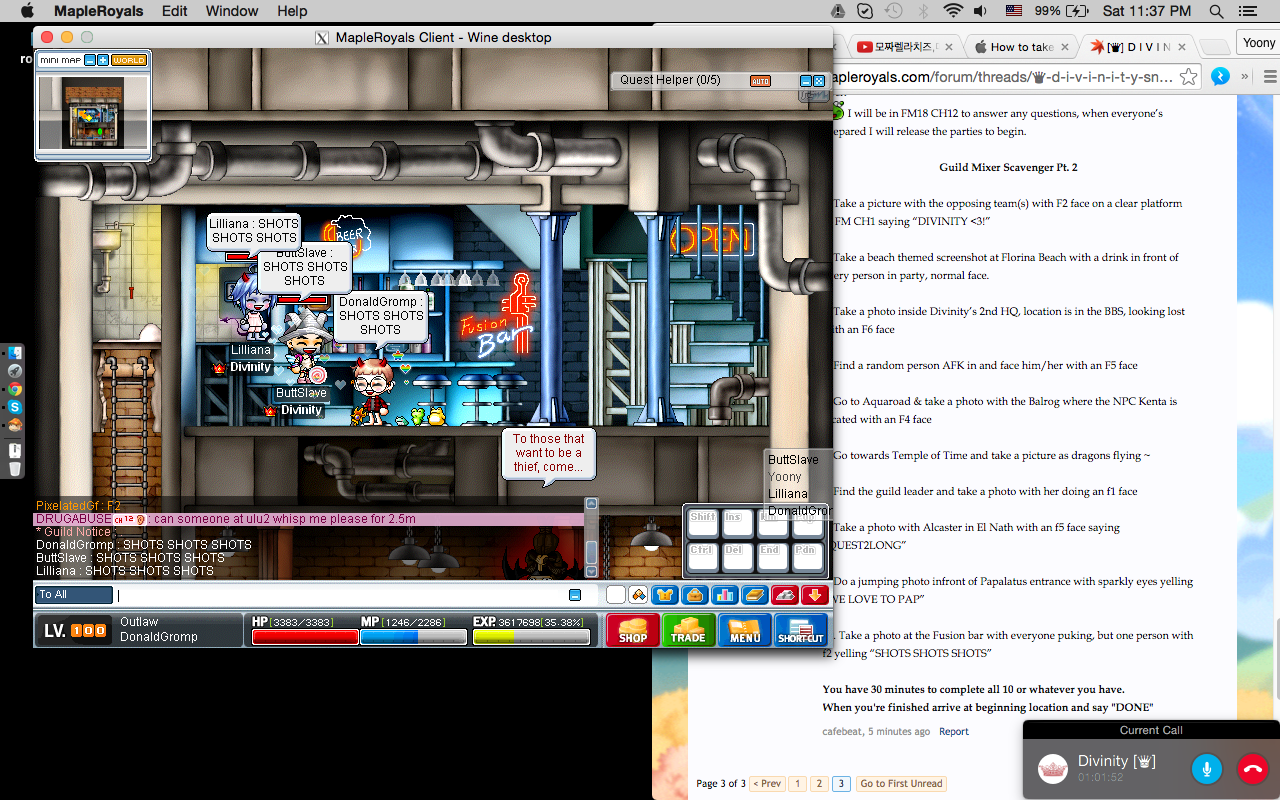Toggle the Quest Helper AUTO button
Image resolution: width=1280 pixels, height=800 pixels.
(760, 81)
